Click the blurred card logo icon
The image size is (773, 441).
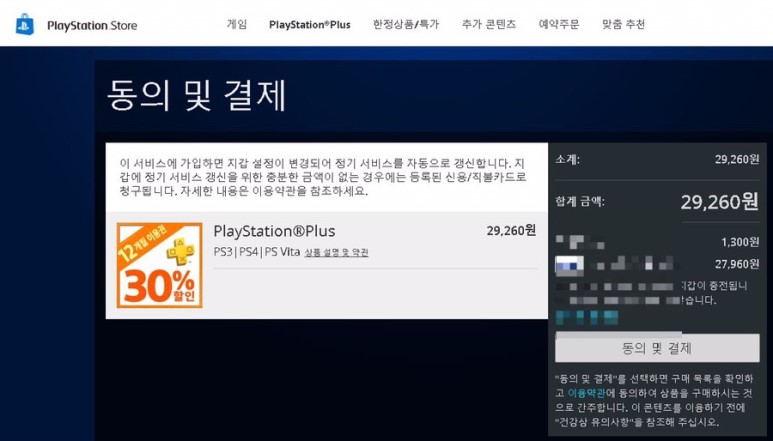click(x=569, y=265)
